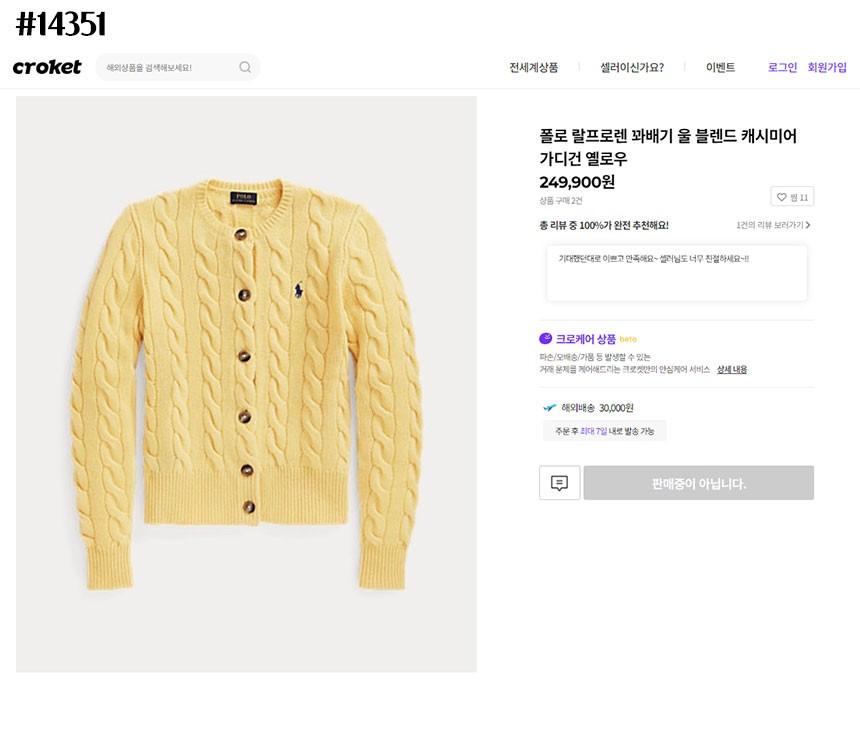Viewport: 860px width, 739px height.
Task: Click the product title text
Action: tap(667, 147)
